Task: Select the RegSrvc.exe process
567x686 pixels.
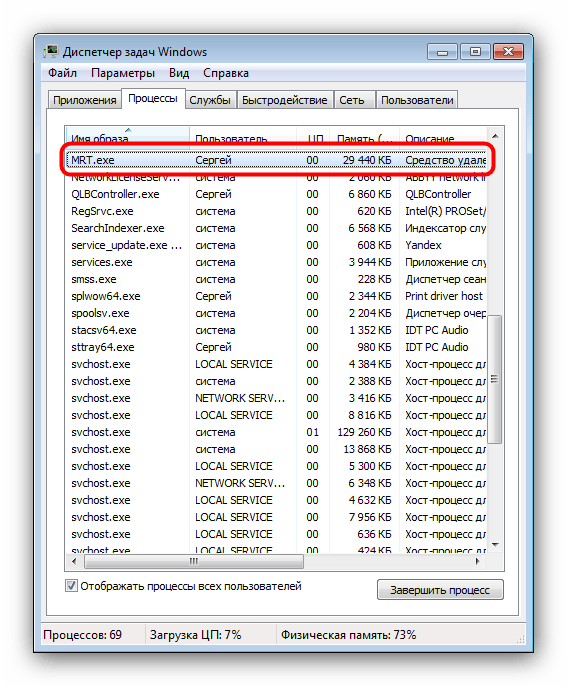Action: (x=276, y=211)
